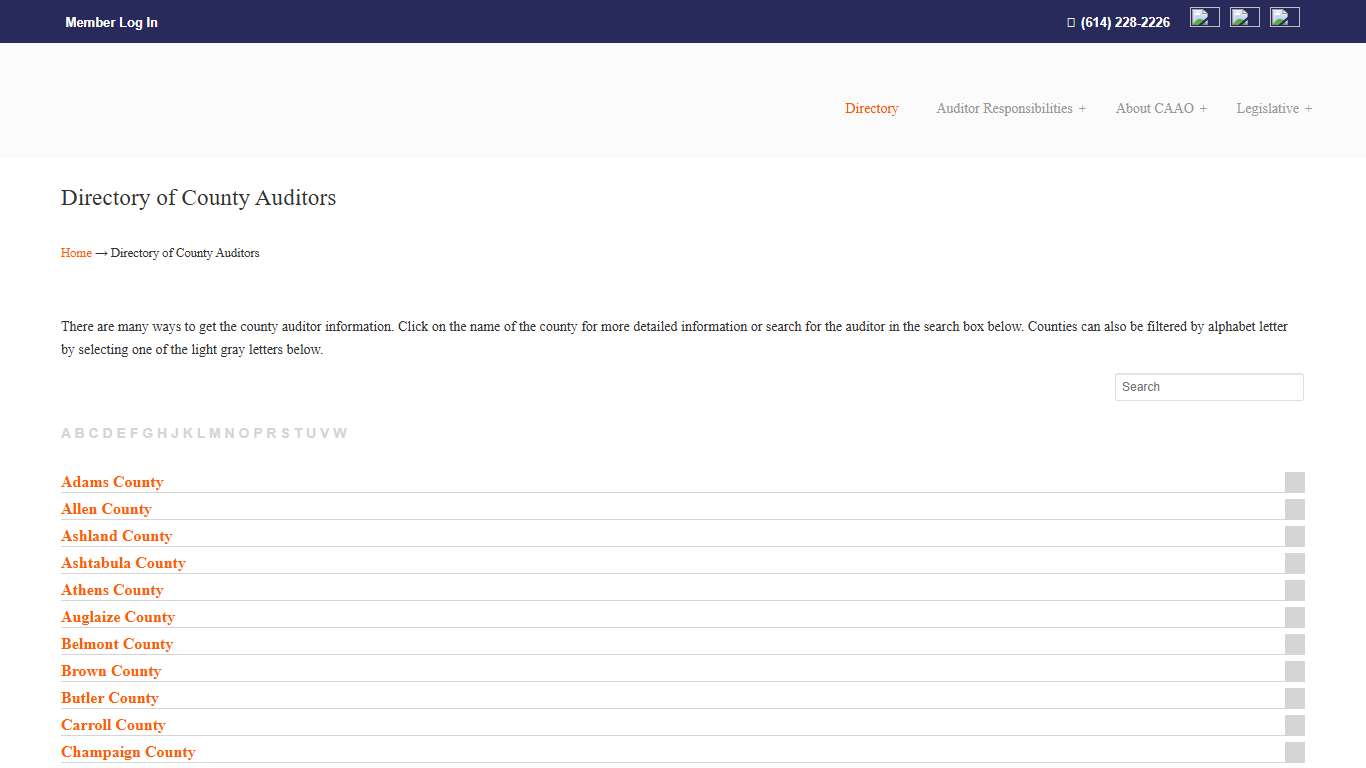Open the Adams County page
The width and height of the screenshot is (1366, 768).
click(111, 481)
